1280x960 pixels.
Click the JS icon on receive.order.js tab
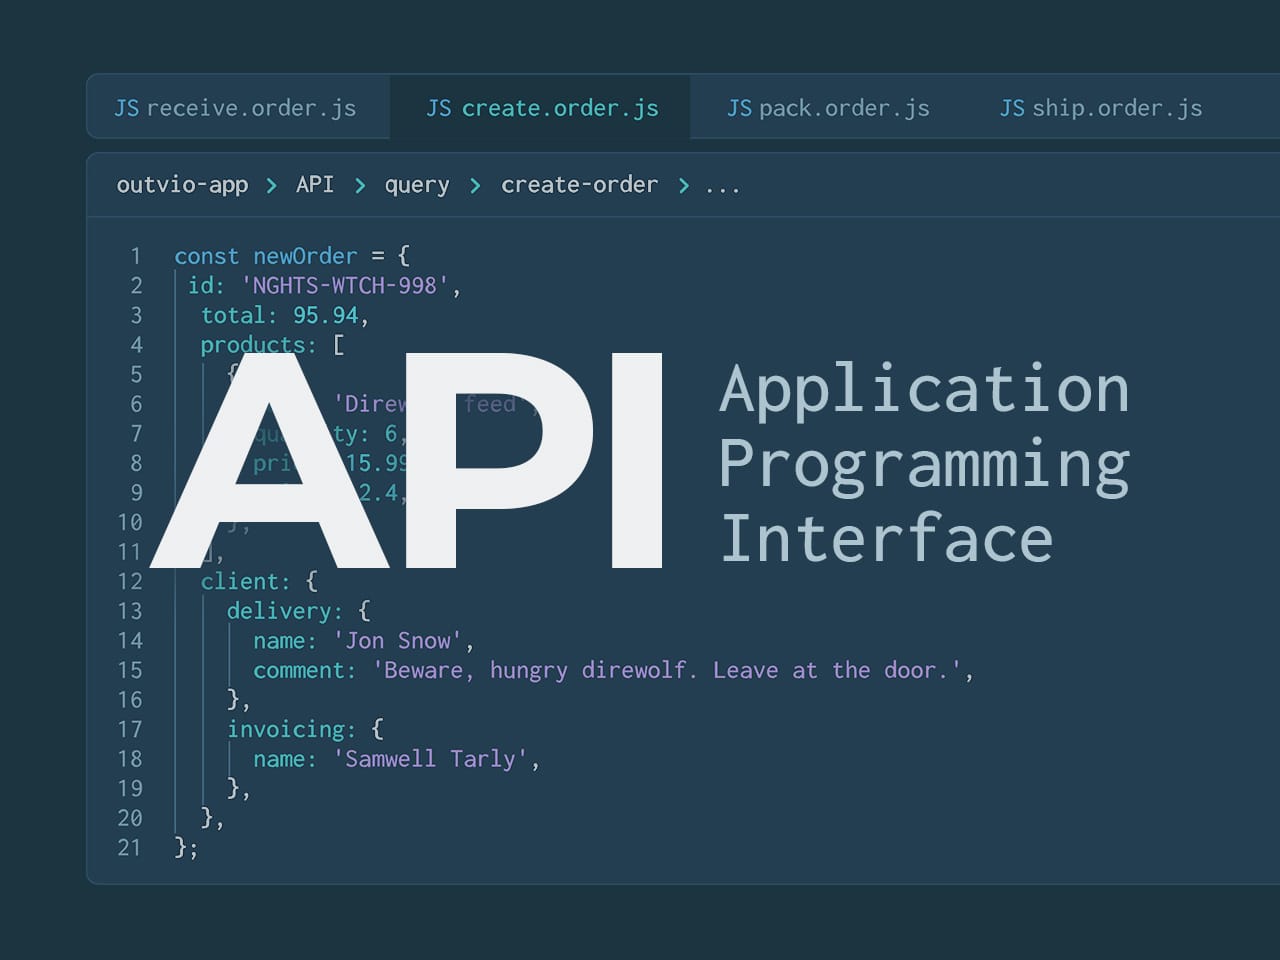(x=126, y=108)
